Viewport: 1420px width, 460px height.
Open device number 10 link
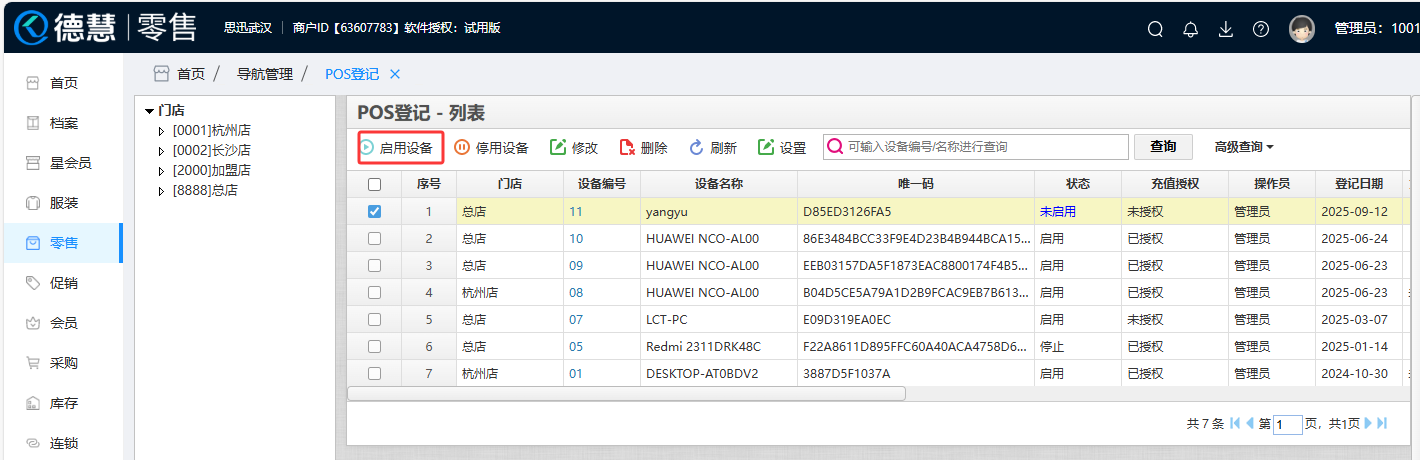[x=576, y=239]
